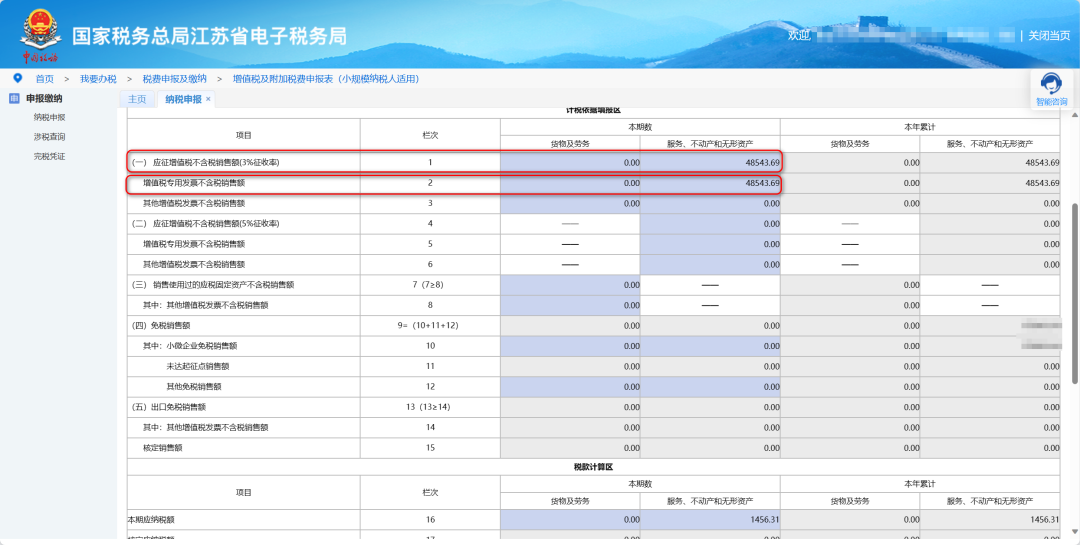Screen dimensions: 1080x545
Task: Click row 2 本期数 服务 cell showing 48543.69
Action: click(x=710, y=183)
